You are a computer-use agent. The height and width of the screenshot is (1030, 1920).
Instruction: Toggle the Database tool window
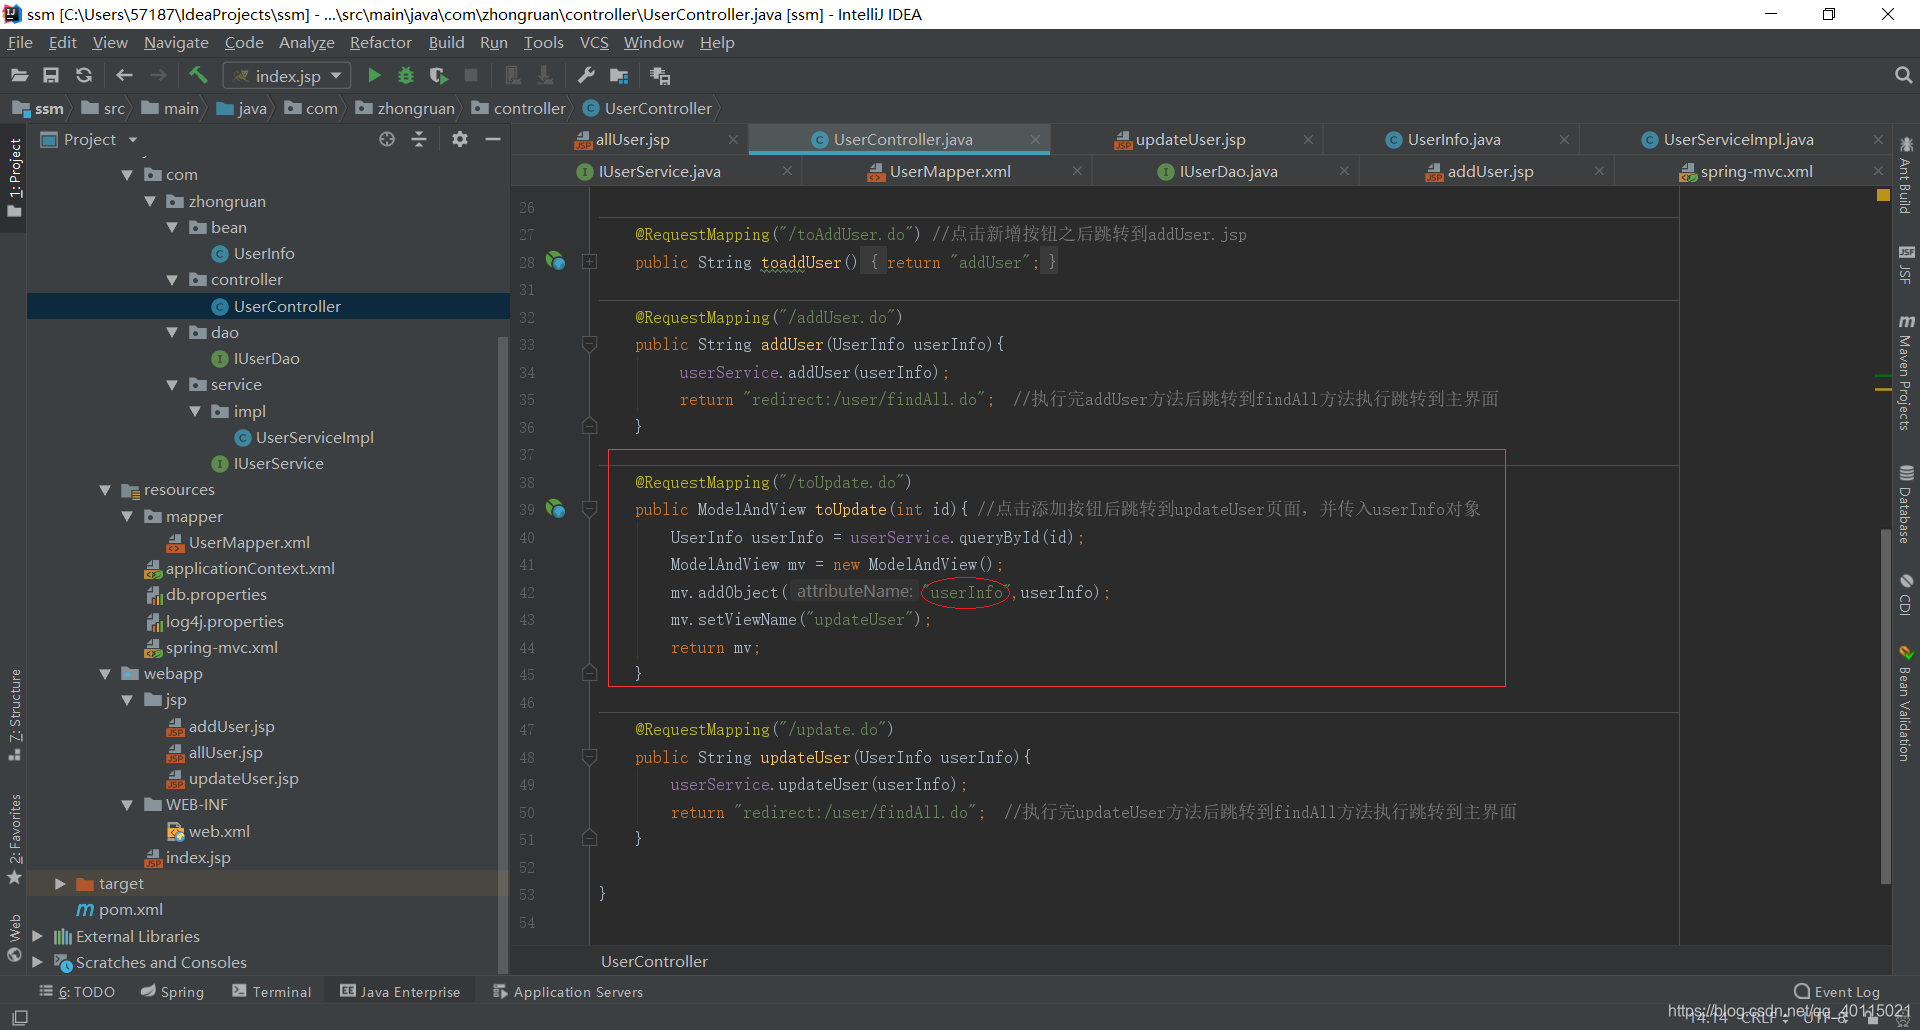click(1906, 504)
